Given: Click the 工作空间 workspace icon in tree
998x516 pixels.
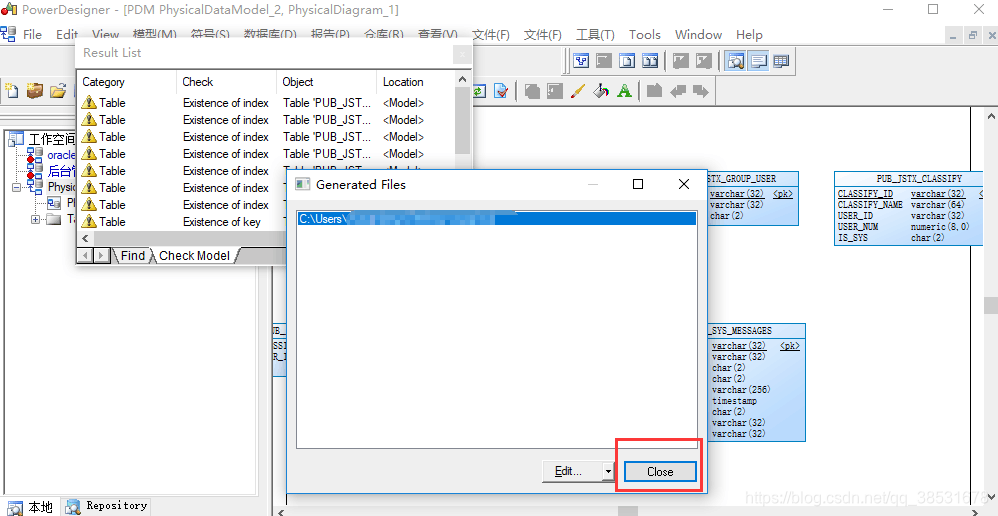Looking at the screenshot, I should tap(17, 139).
